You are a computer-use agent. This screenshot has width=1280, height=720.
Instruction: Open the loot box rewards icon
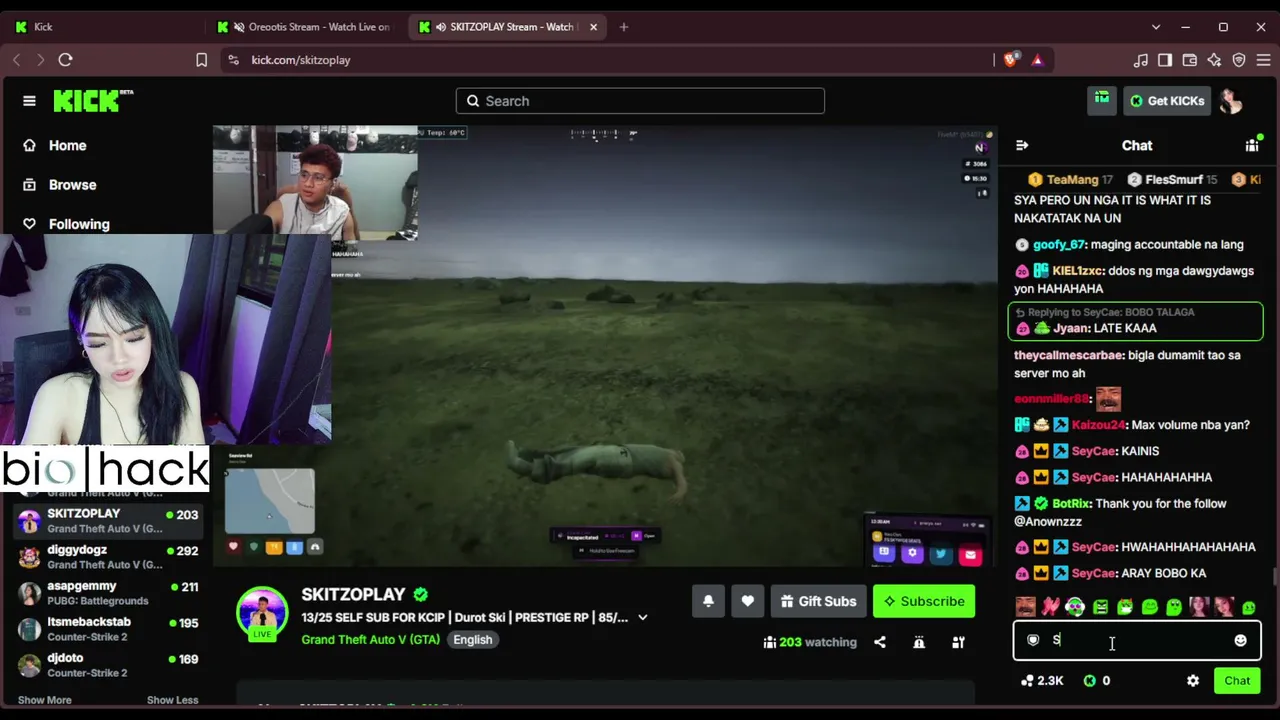[1102, 100]
